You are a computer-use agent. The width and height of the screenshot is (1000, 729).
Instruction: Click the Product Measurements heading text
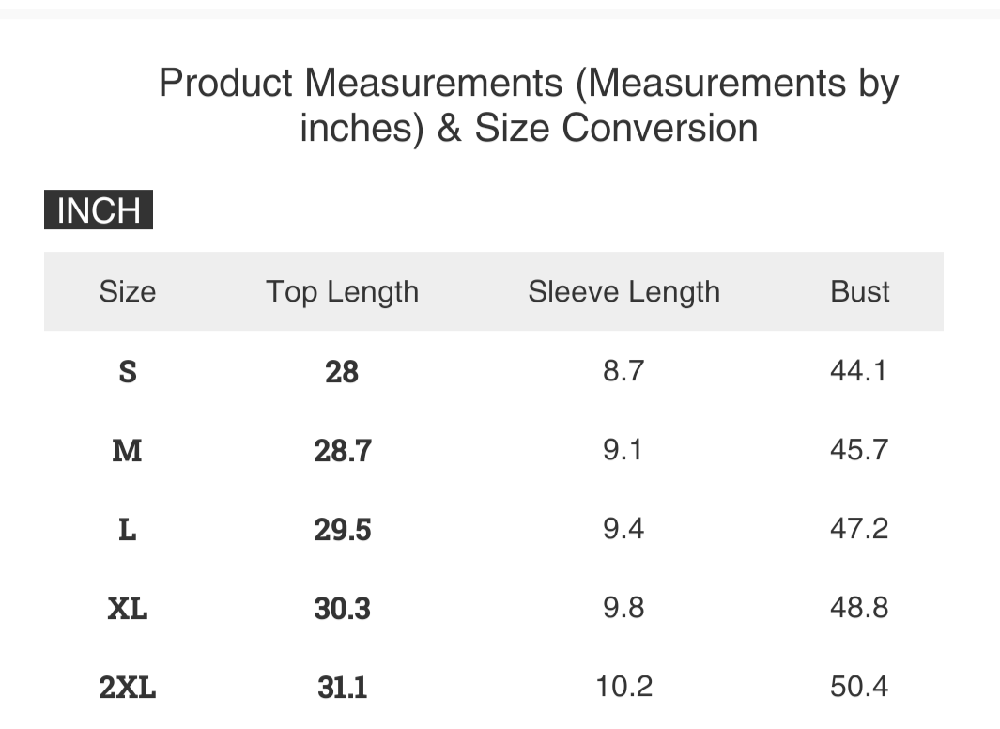coord(529,105)
